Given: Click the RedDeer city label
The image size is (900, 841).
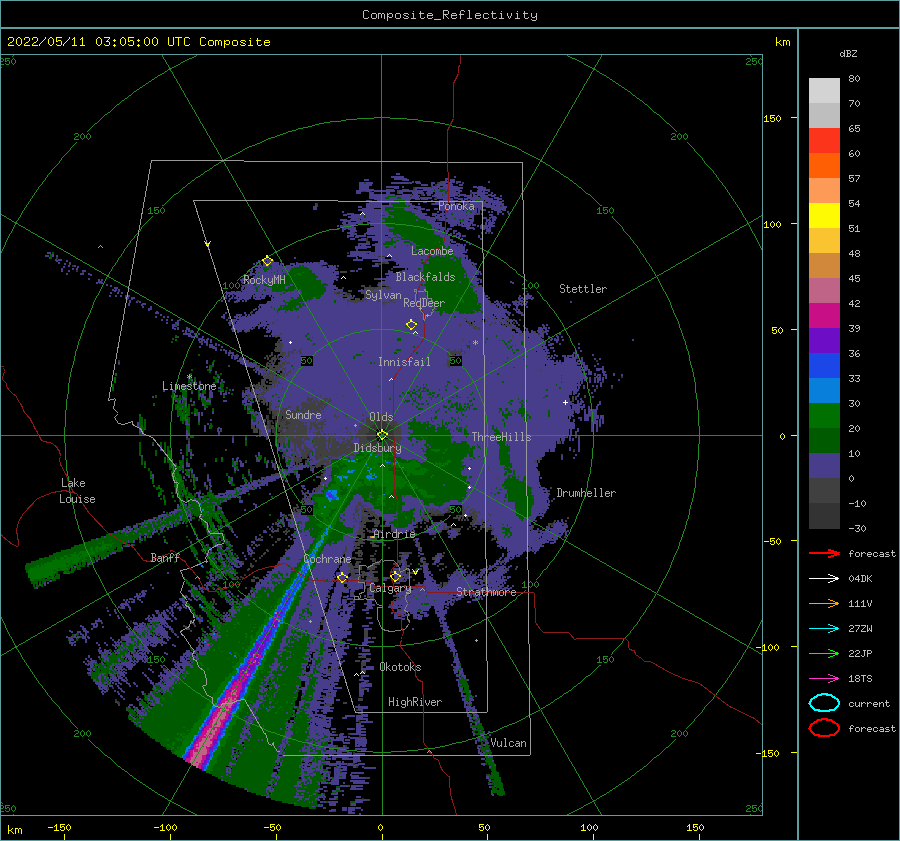Looking at the screenshot, I should (x=424, y=303).
